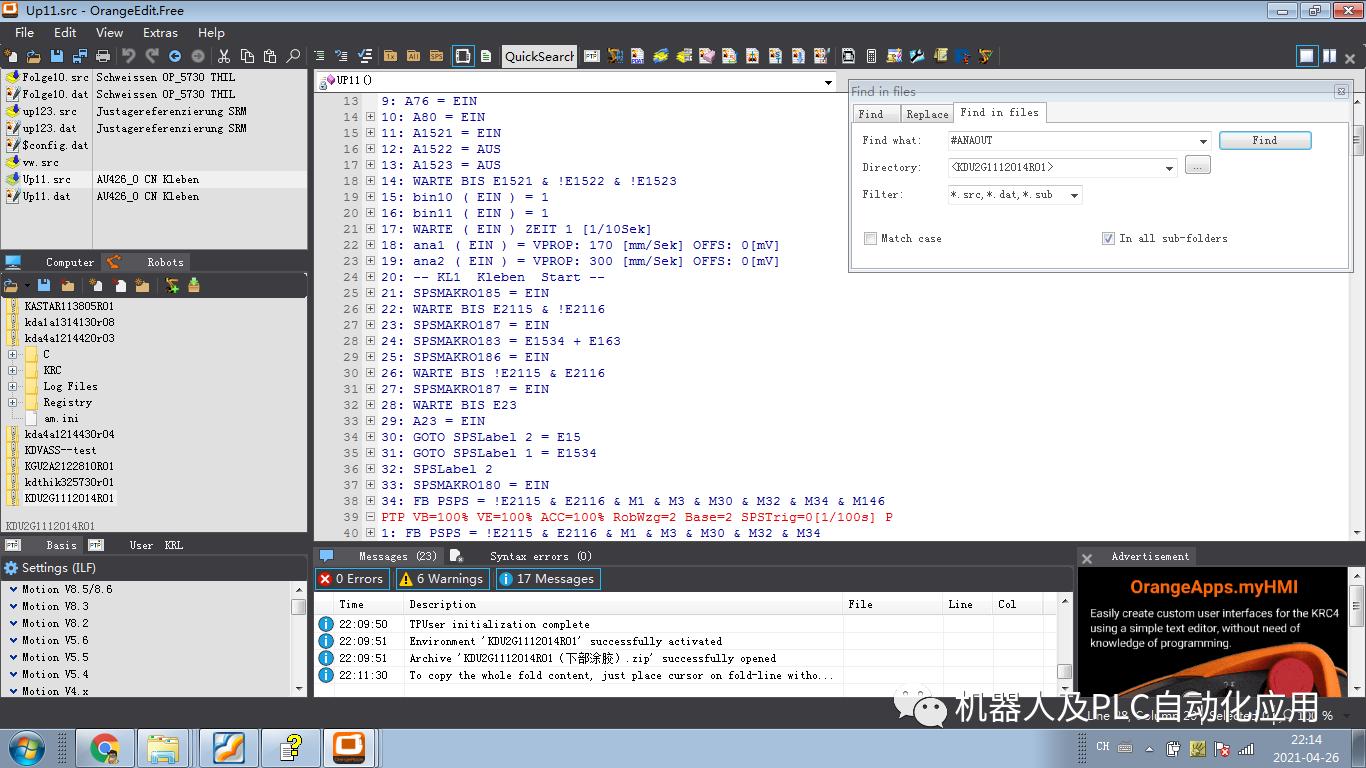Open the QuickSearch tool
The height and width of the screenshot is (768, 1366).
coord(538,57)
